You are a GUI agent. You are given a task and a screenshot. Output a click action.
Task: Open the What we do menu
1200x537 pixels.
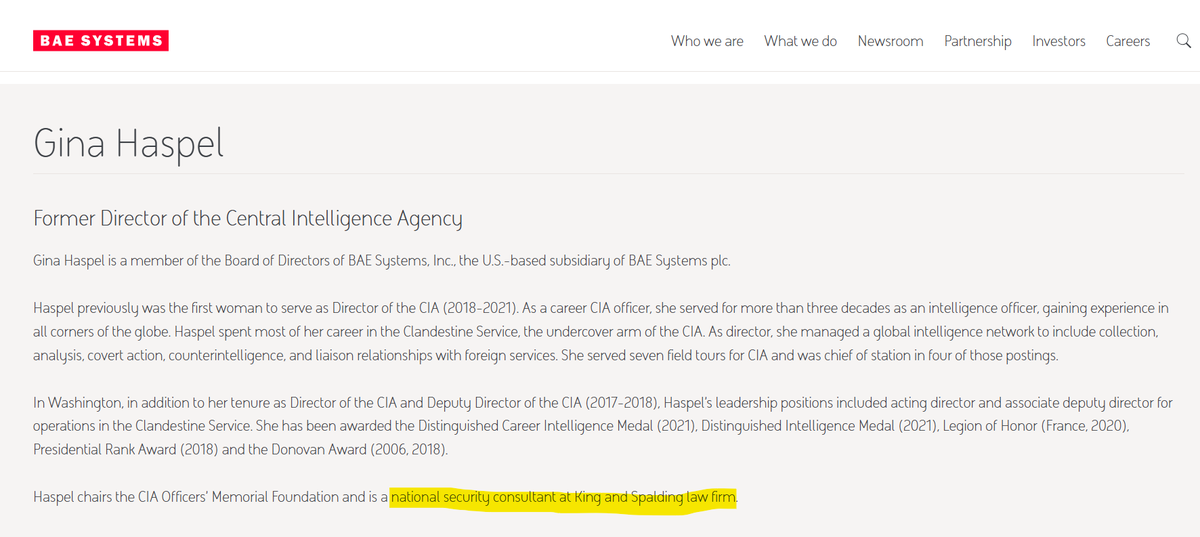(800, 41)
